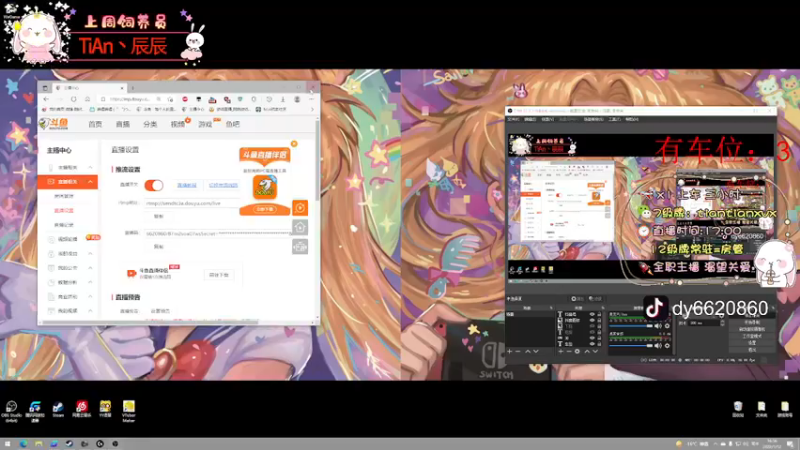Toggle visibility eye of topmost OBS source
This screenshot has width=800, height=450.
point(592,314)
